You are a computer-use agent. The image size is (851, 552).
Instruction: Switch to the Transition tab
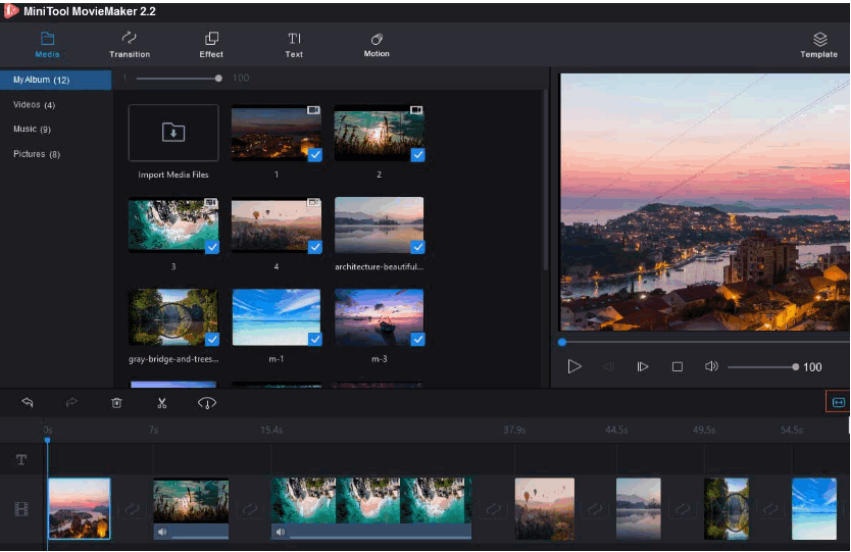[129, 45]
